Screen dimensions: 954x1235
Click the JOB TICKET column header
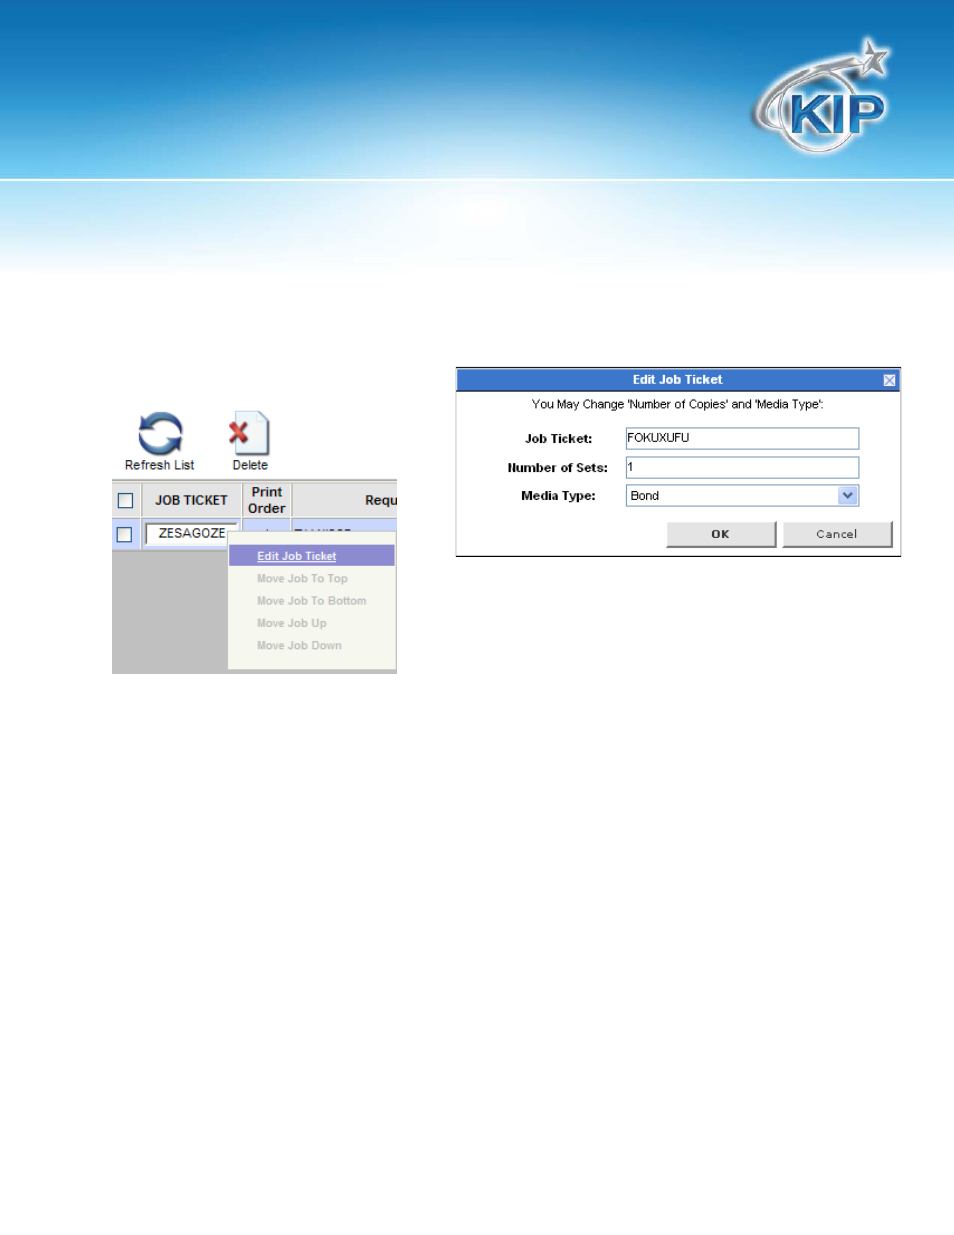(x=191, y=500)
